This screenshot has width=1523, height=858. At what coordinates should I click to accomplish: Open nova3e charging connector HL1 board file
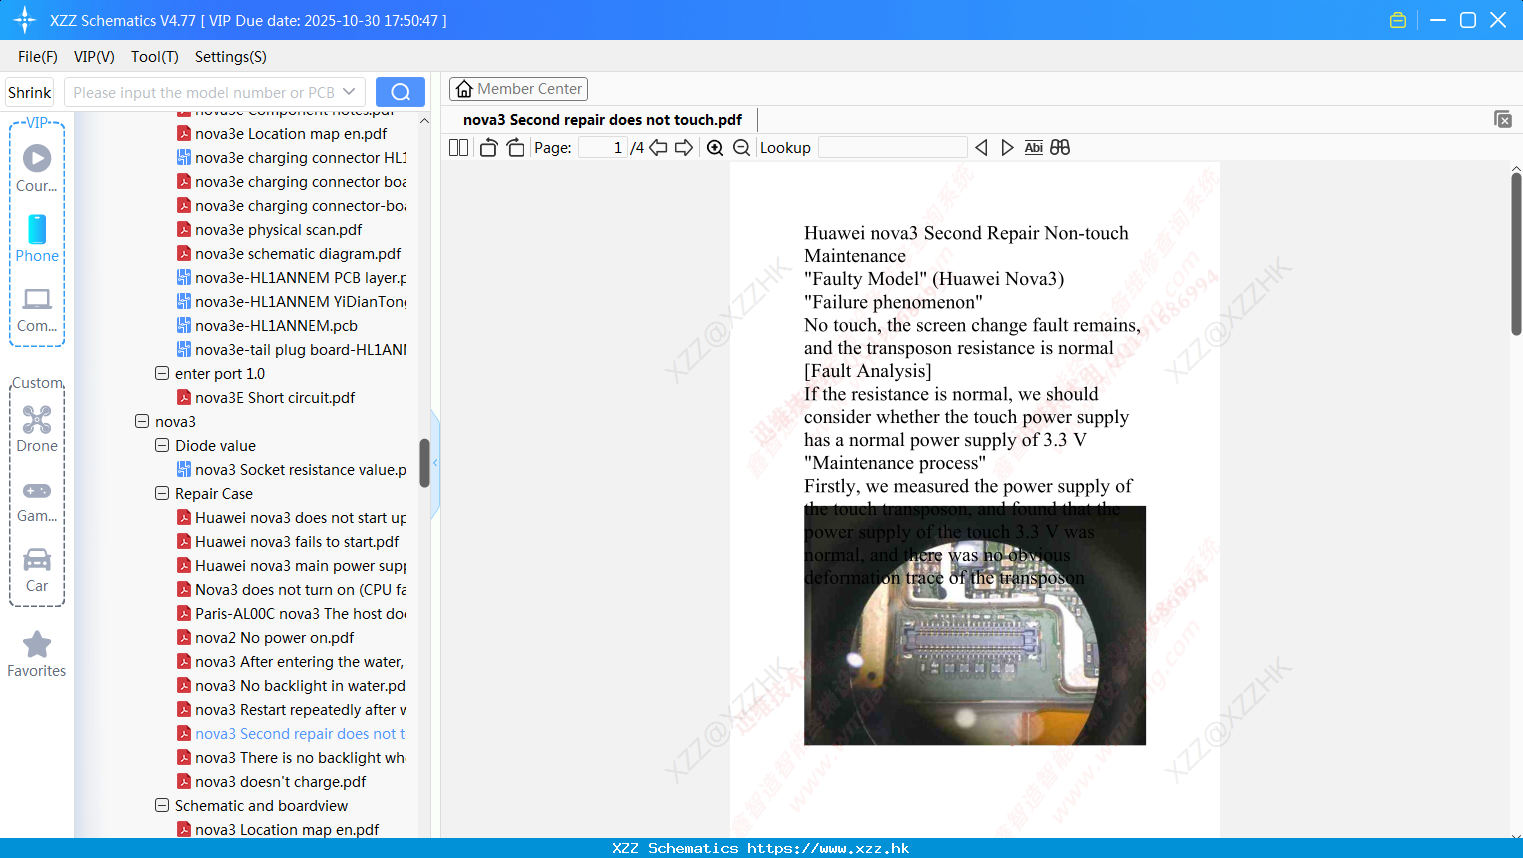[x=291, y=158]
